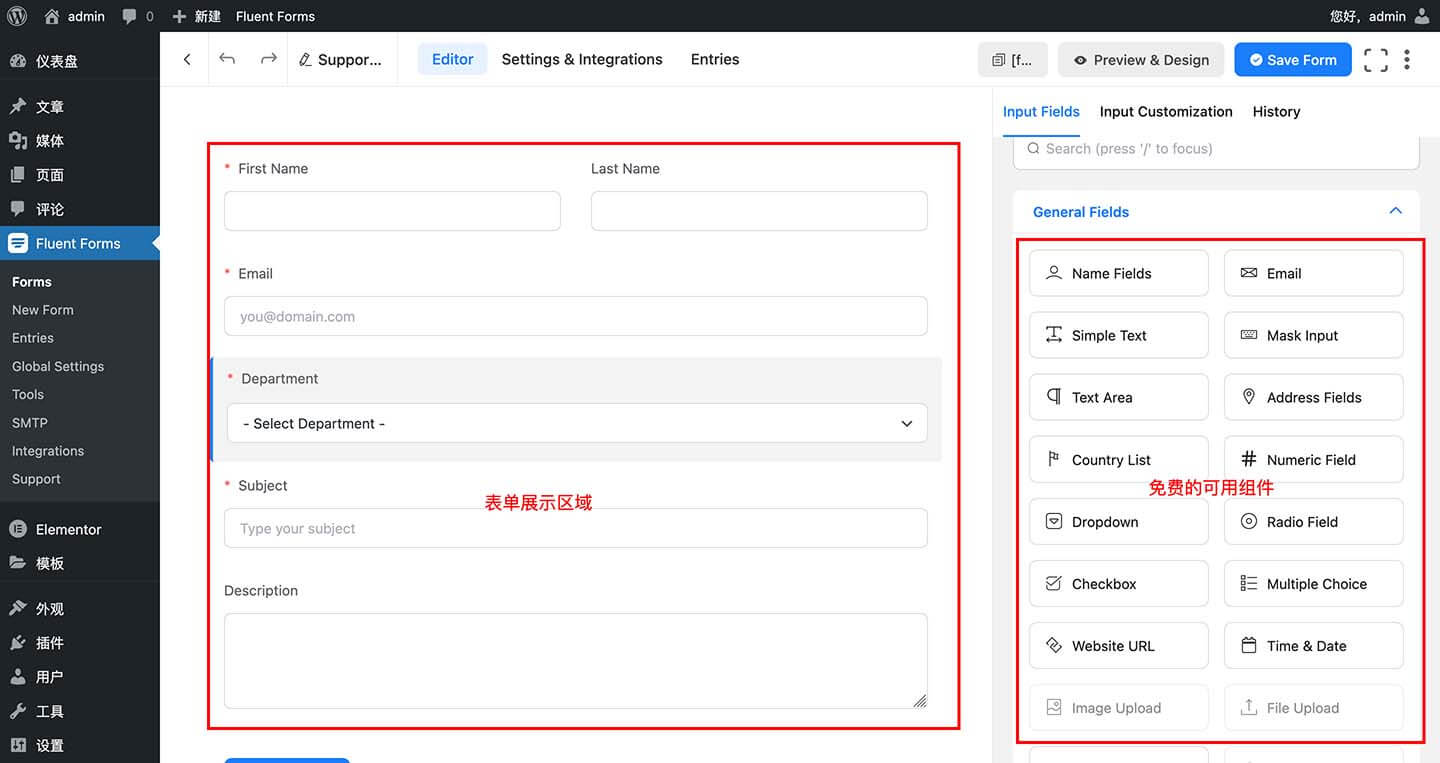Viewport: 1440px width, 763px height.
Task: Open Tools submenu link
Action: 28,394
